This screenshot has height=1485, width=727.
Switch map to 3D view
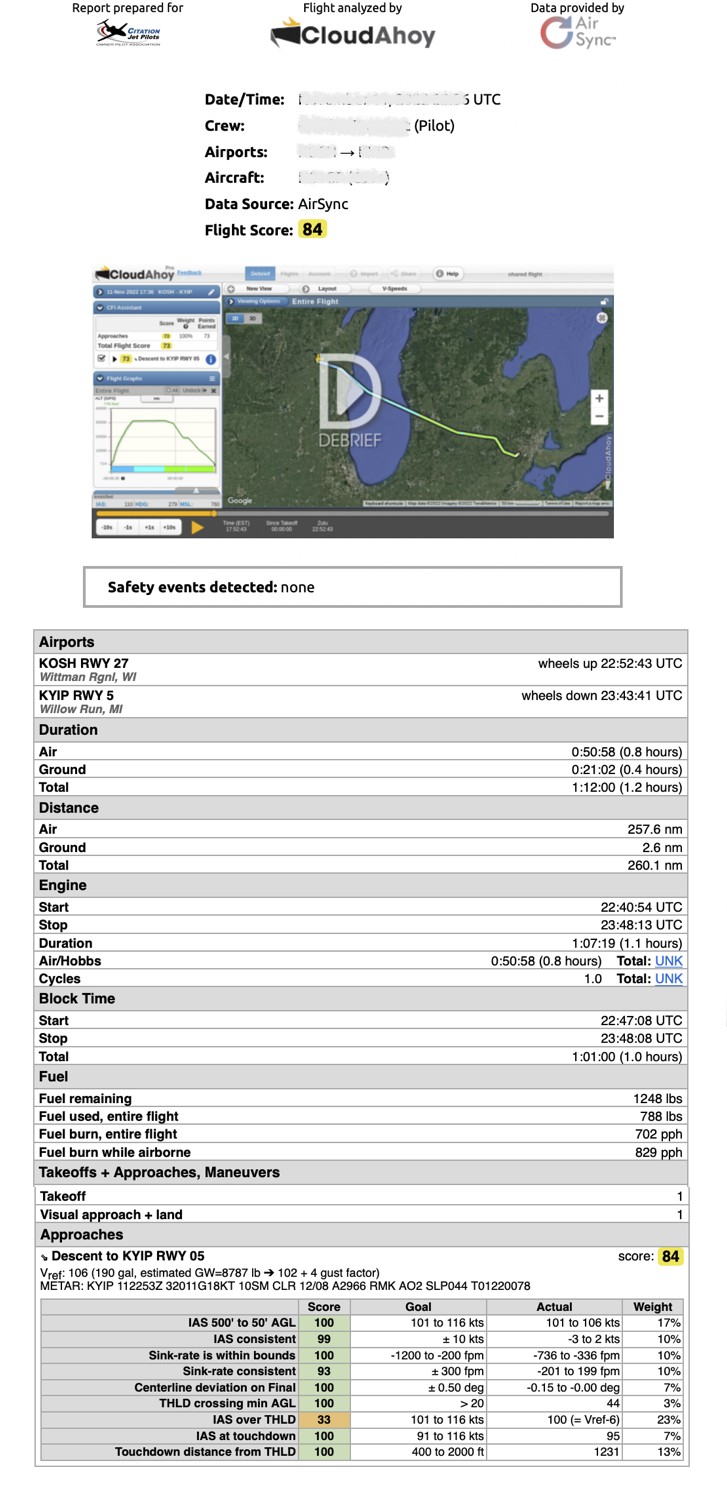point(252,318)
